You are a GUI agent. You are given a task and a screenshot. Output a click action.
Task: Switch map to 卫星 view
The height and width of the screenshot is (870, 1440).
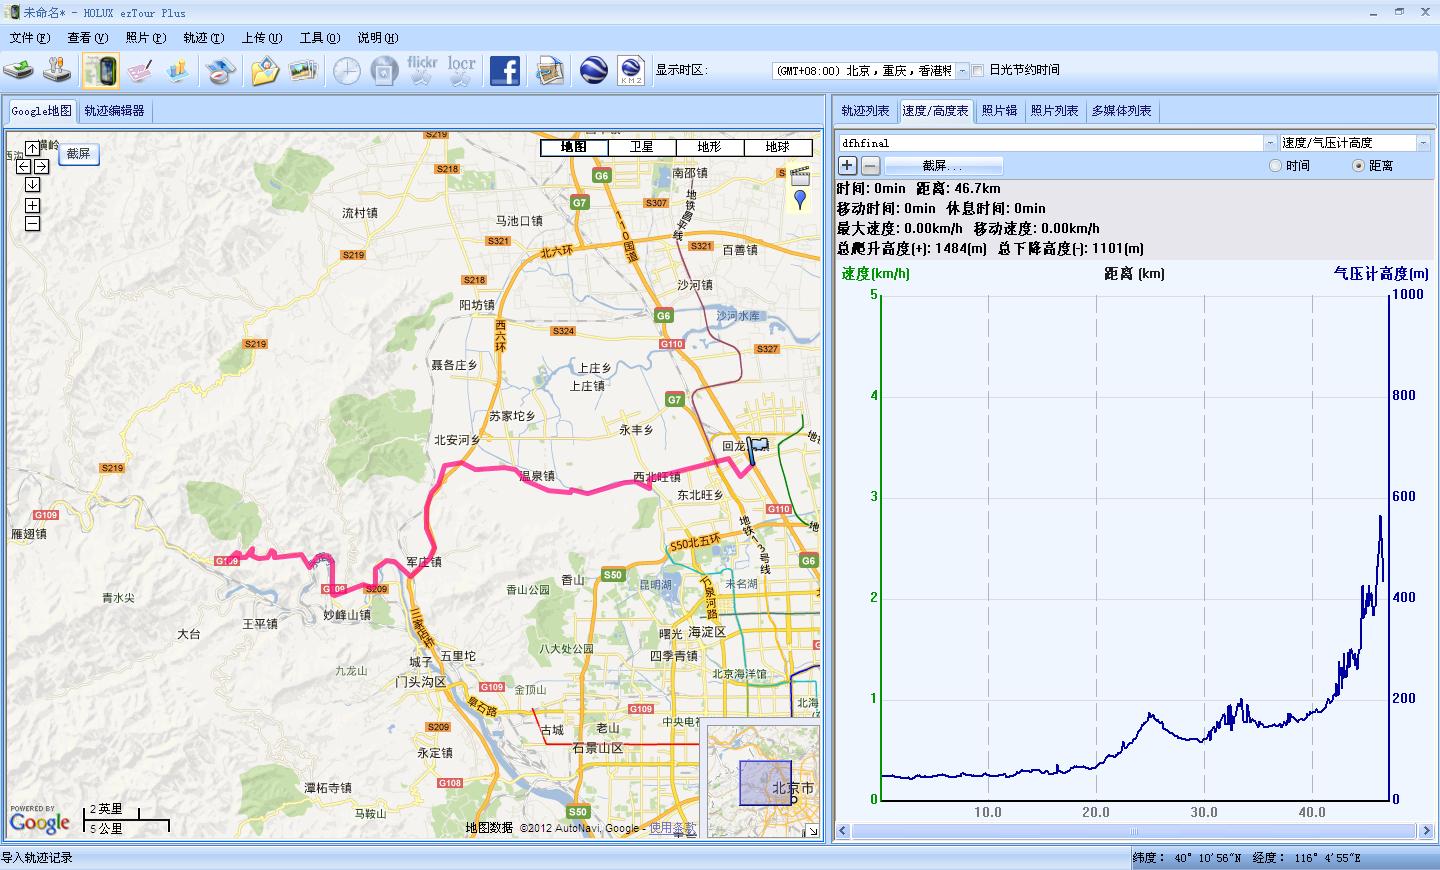tap(641, 147)
